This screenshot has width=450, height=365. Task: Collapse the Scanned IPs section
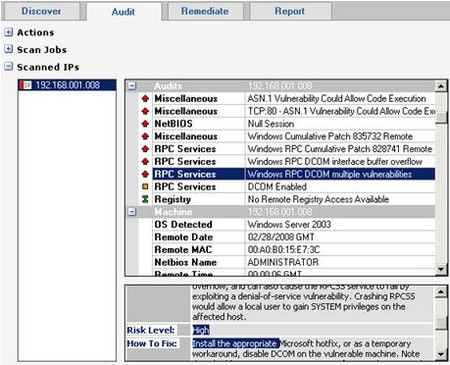[9, 67]
